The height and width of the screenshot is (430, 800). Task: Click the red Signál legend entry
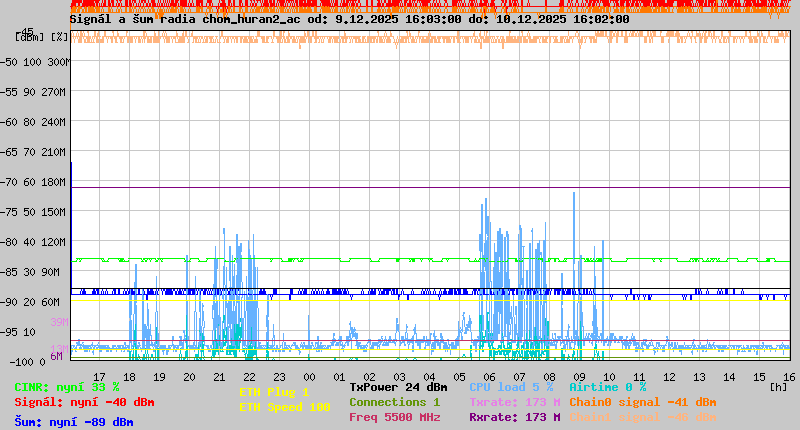tap(84, 402)
